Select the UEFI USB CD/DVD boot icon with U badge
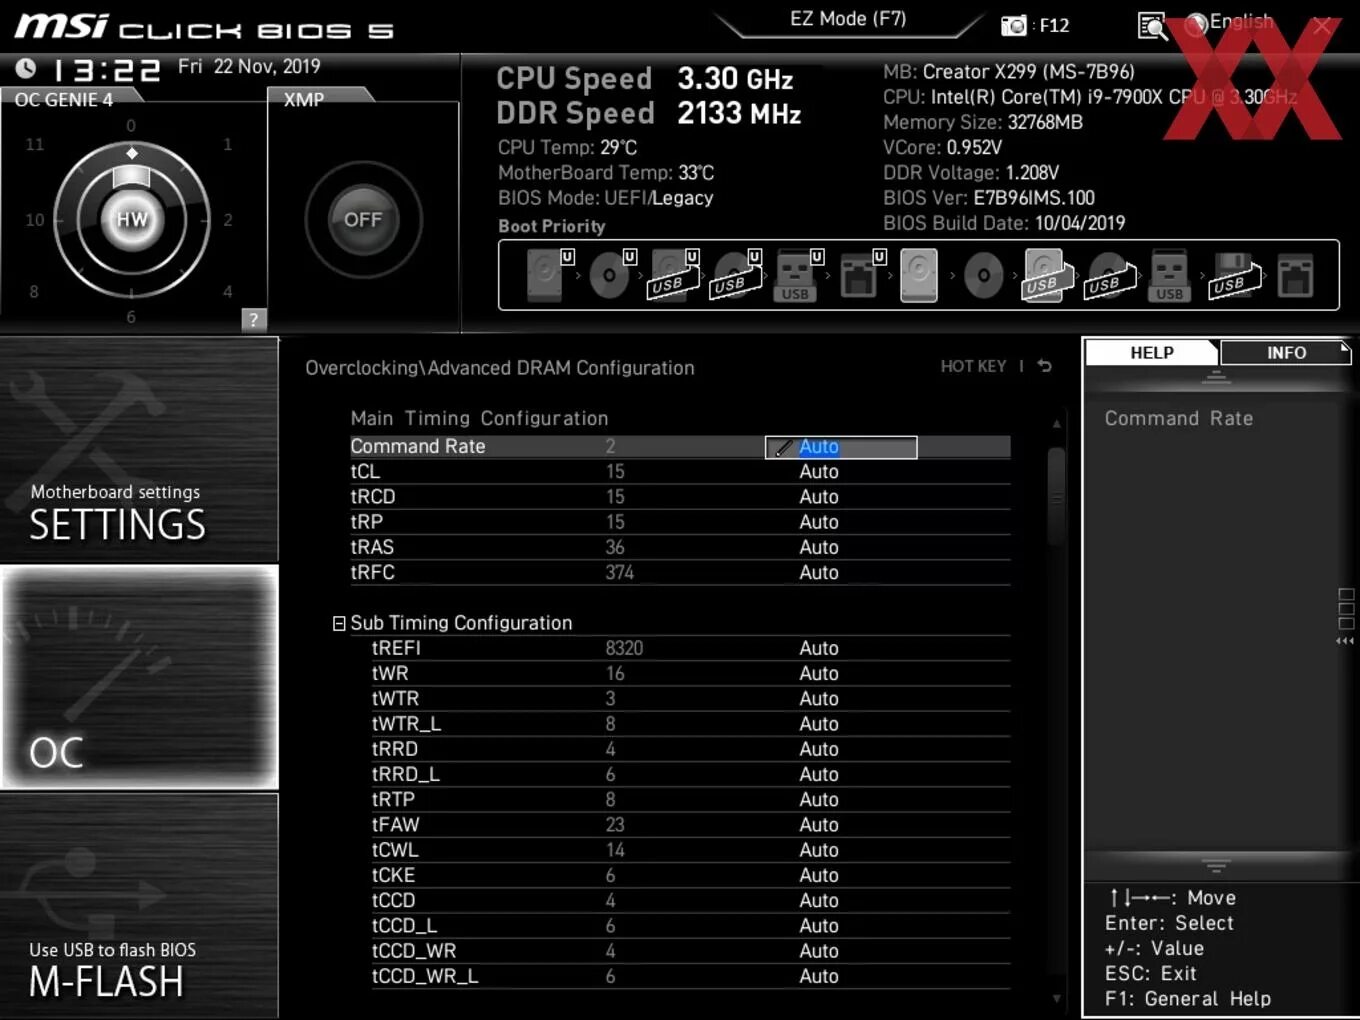Image resolution: width=1360 pixels, height=1020 pixels. click(735, 274)
